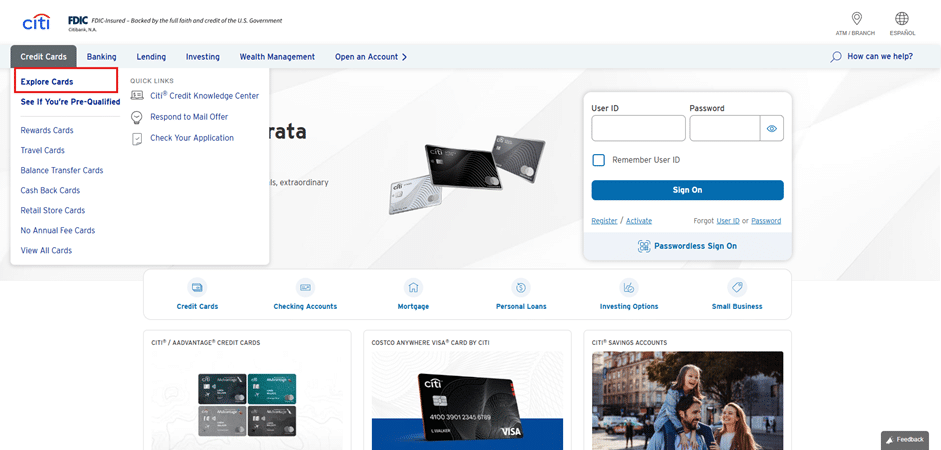Click the Citi Savings Accounts heading

629,343
